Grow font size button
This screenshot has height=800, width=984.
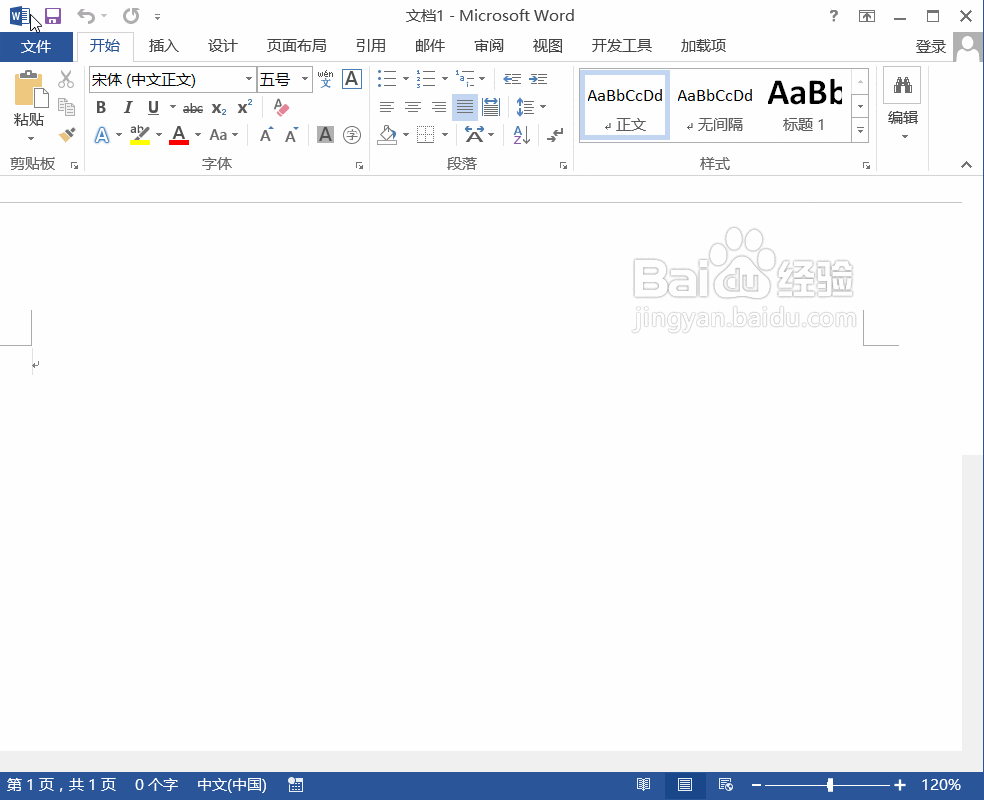pyautogui.click(x=267, y=134)
